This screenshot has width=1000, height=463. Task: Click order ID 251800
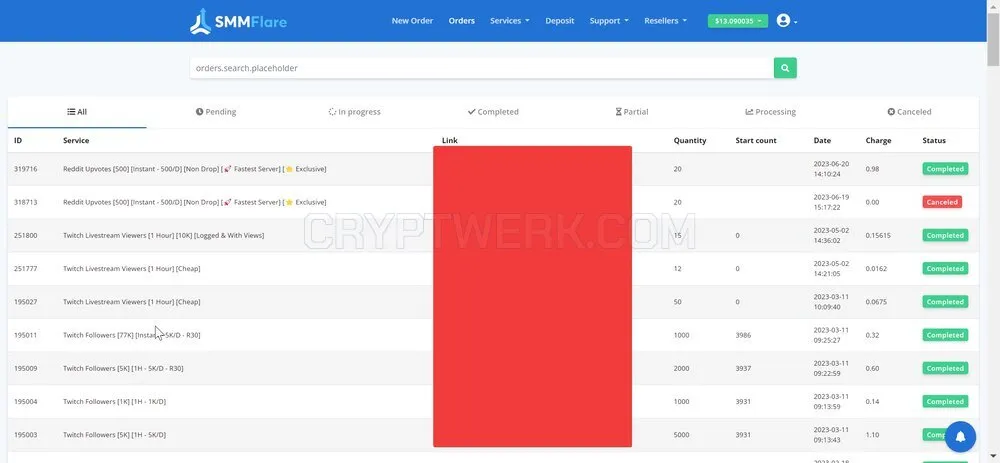(26, 235)
